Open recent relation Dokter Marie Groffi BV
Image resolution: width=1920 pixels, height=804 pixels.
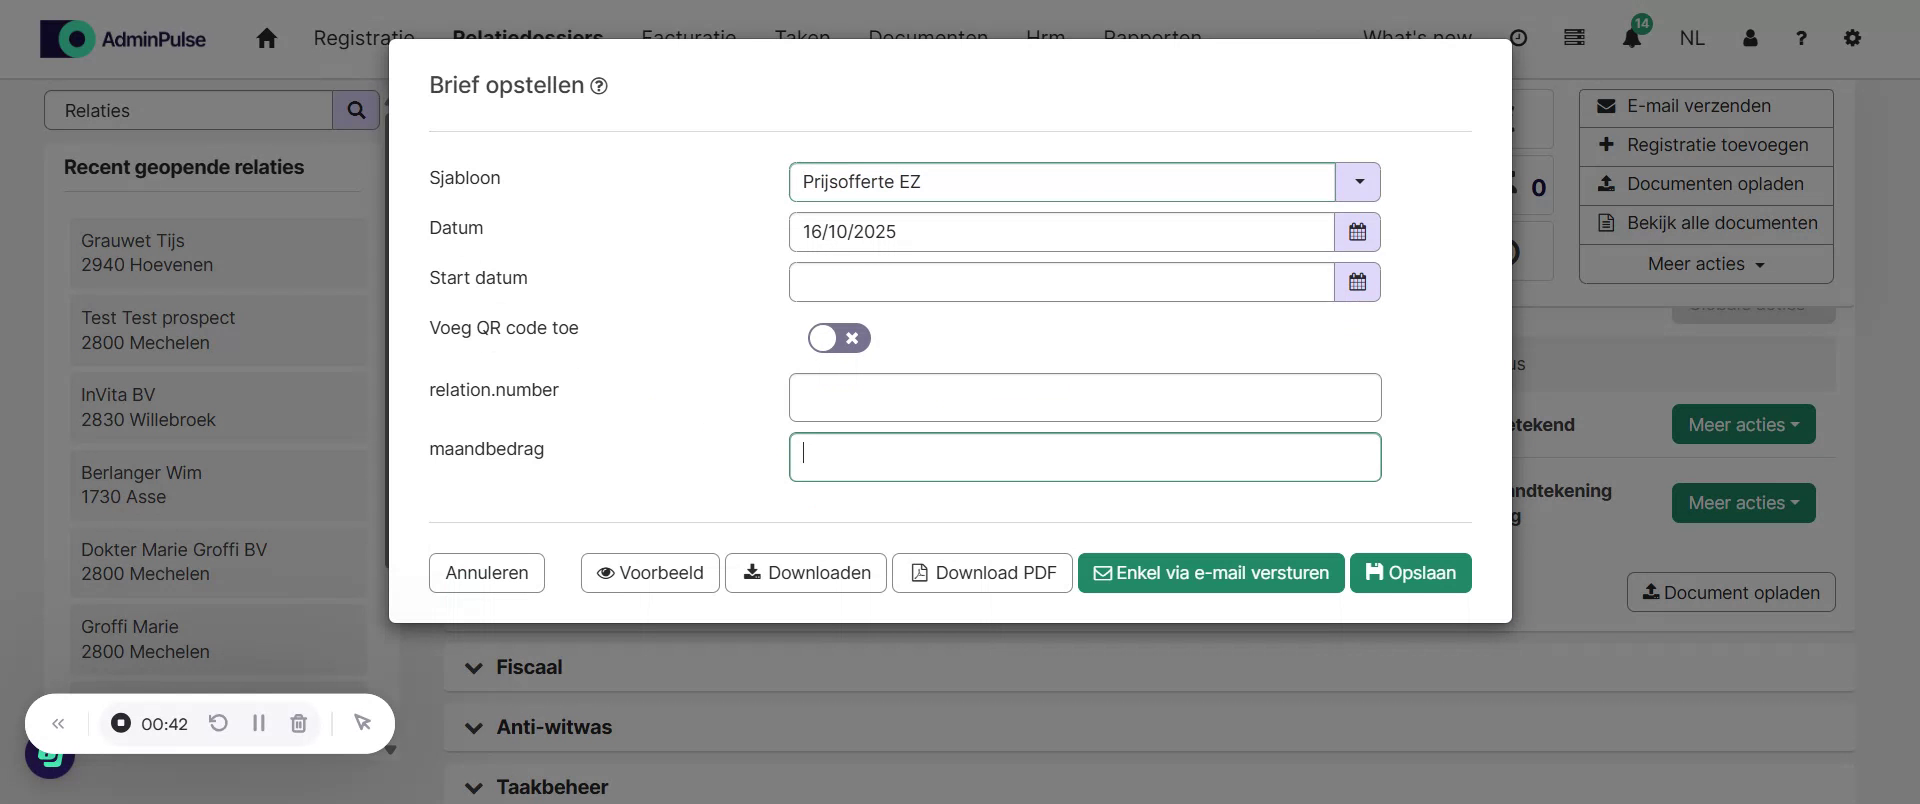tap(218, 562)
